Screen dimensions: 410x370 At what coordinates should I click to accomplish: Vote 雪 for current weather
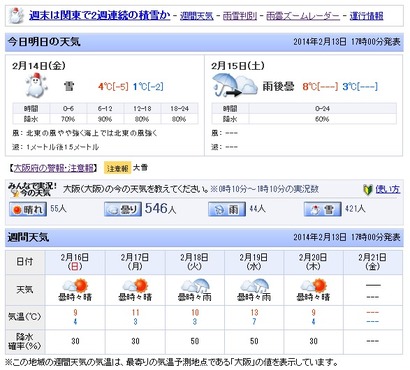tap(322, 209)
